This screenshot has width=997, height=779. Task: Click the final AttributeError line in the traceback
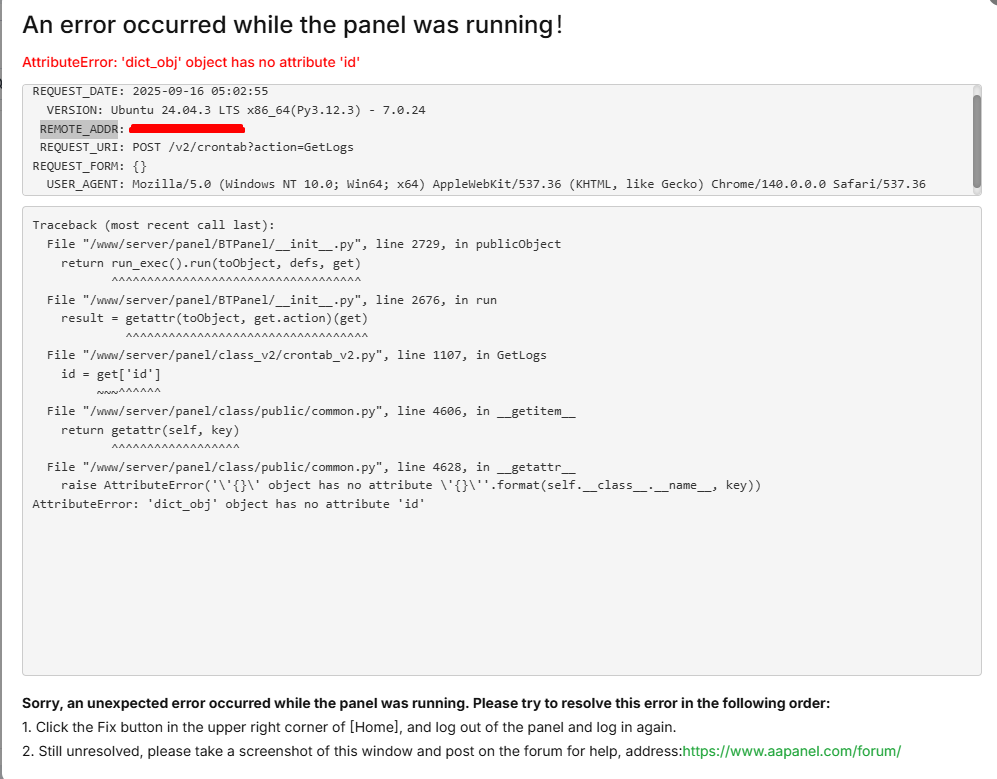229,504
